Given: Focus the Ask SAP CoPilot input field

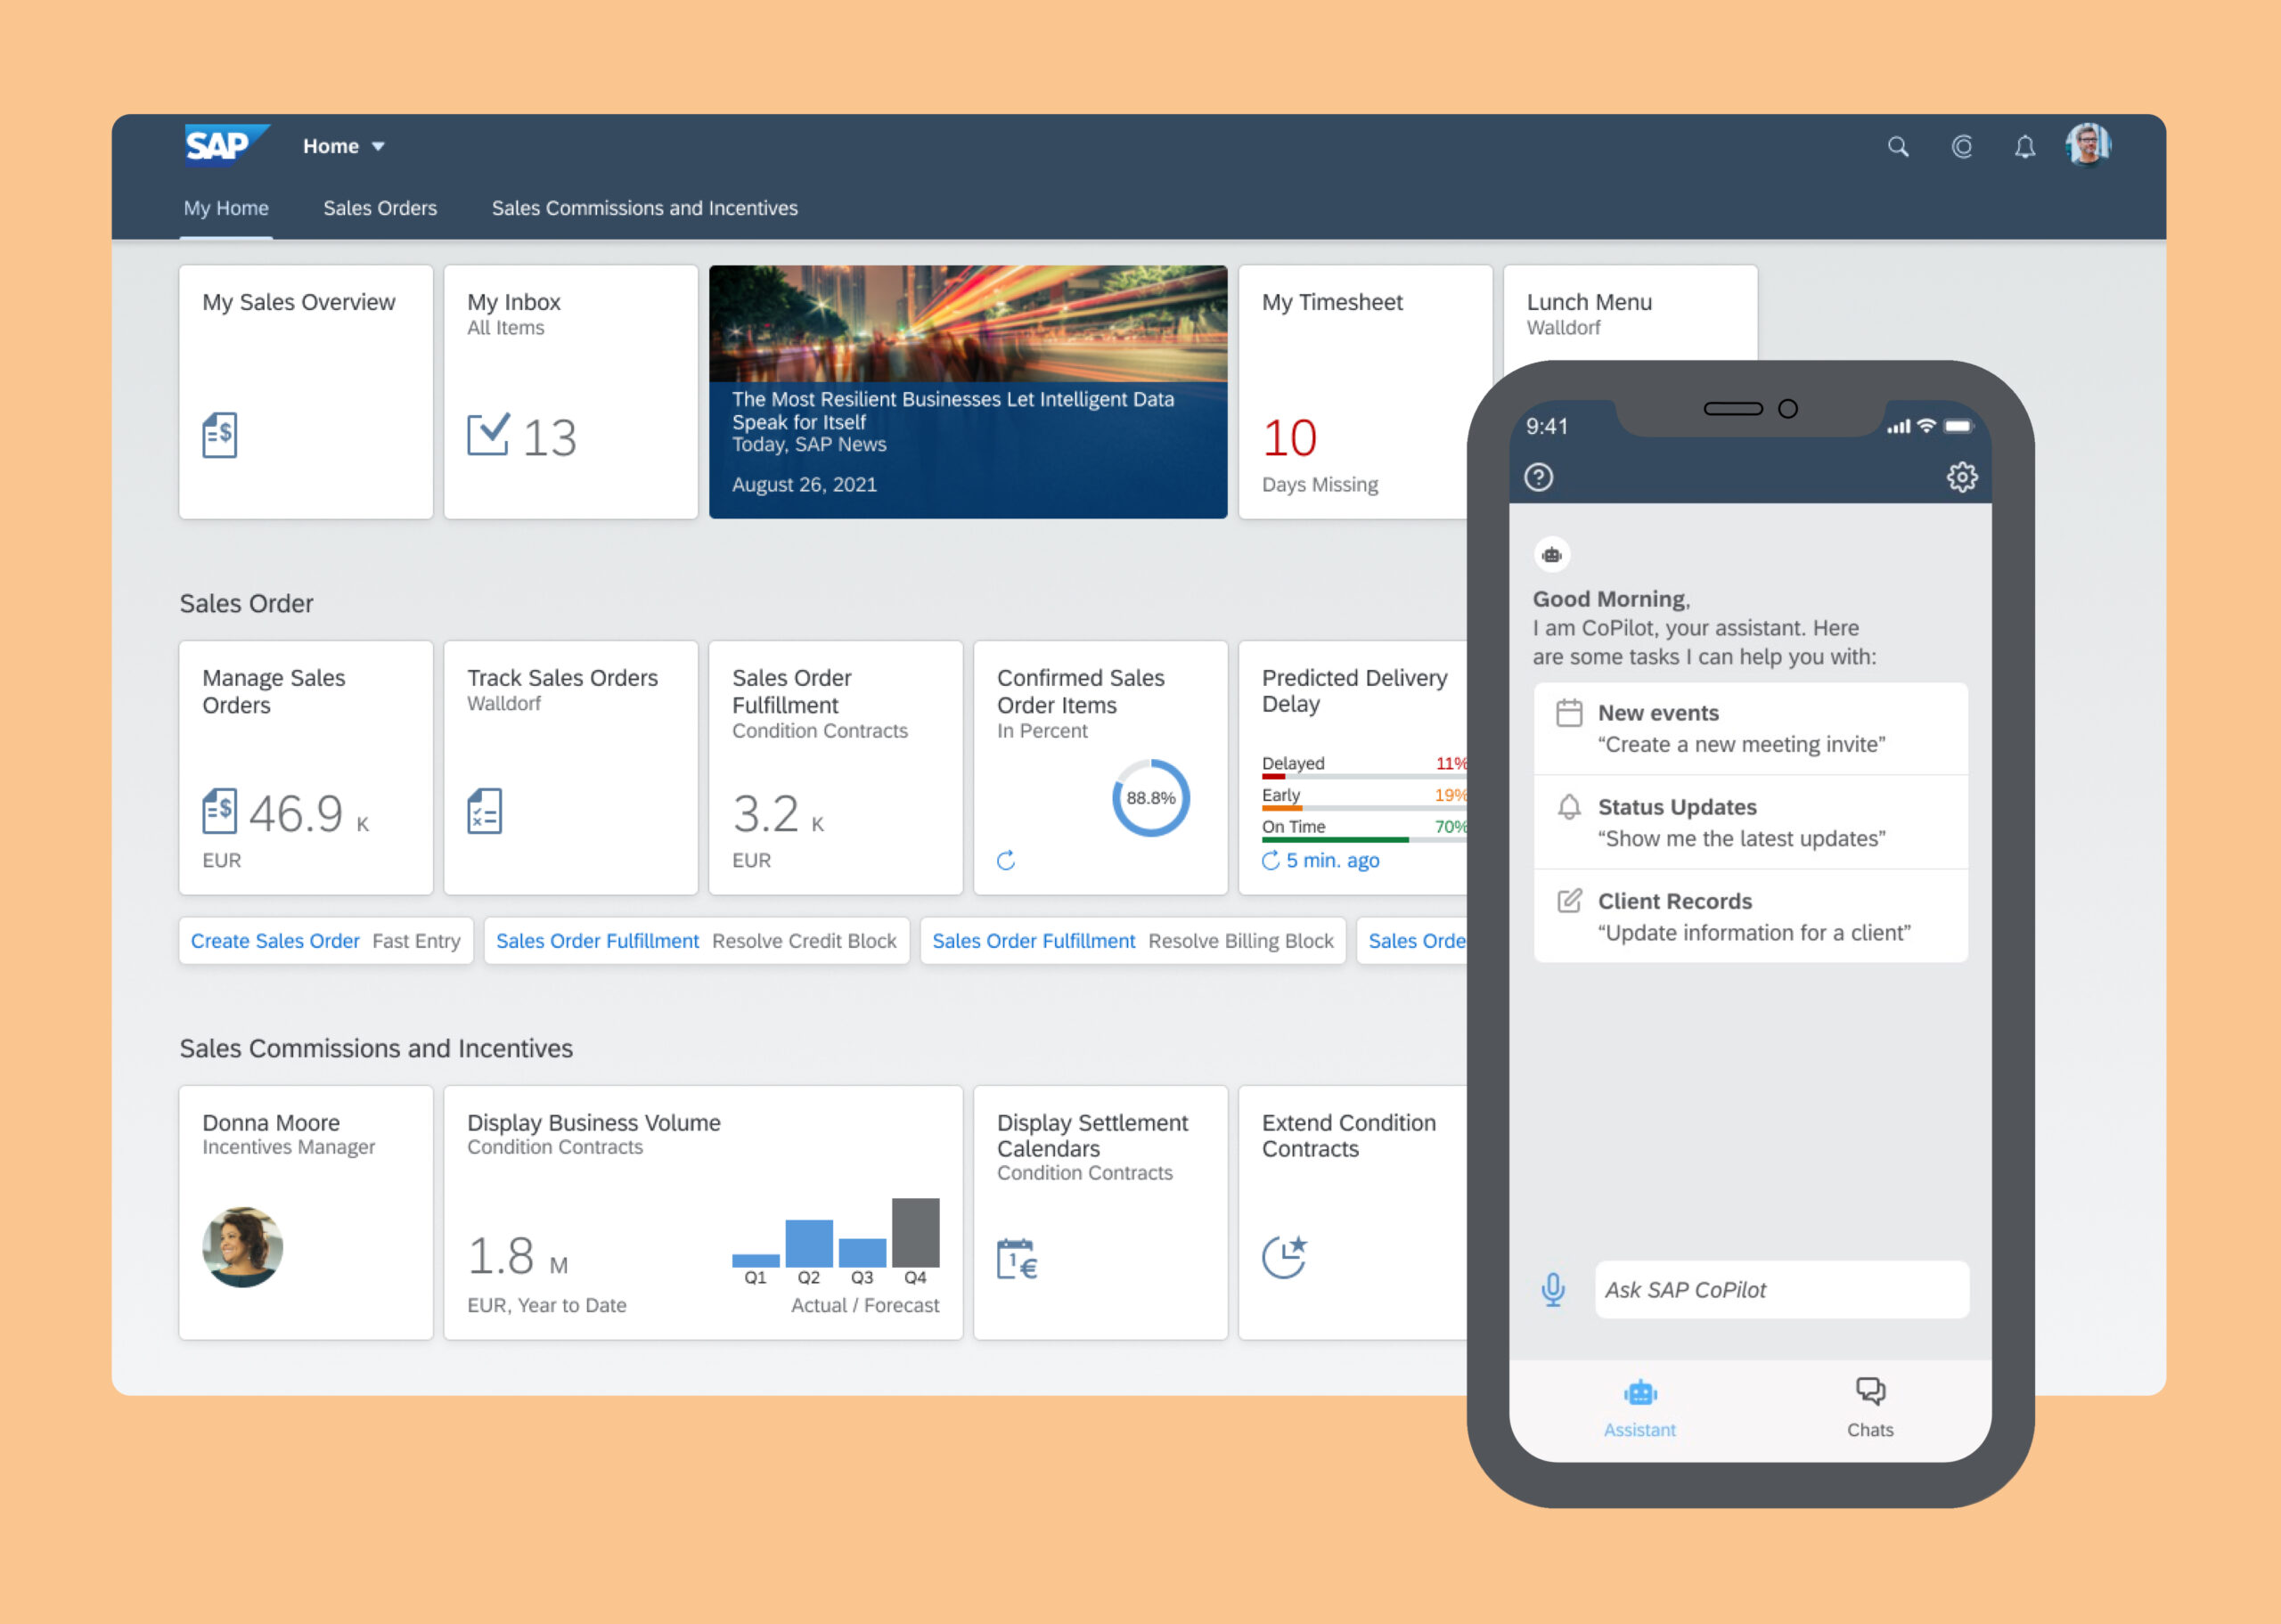Looking at the screenshot, I should (x=1782, y=1290).
